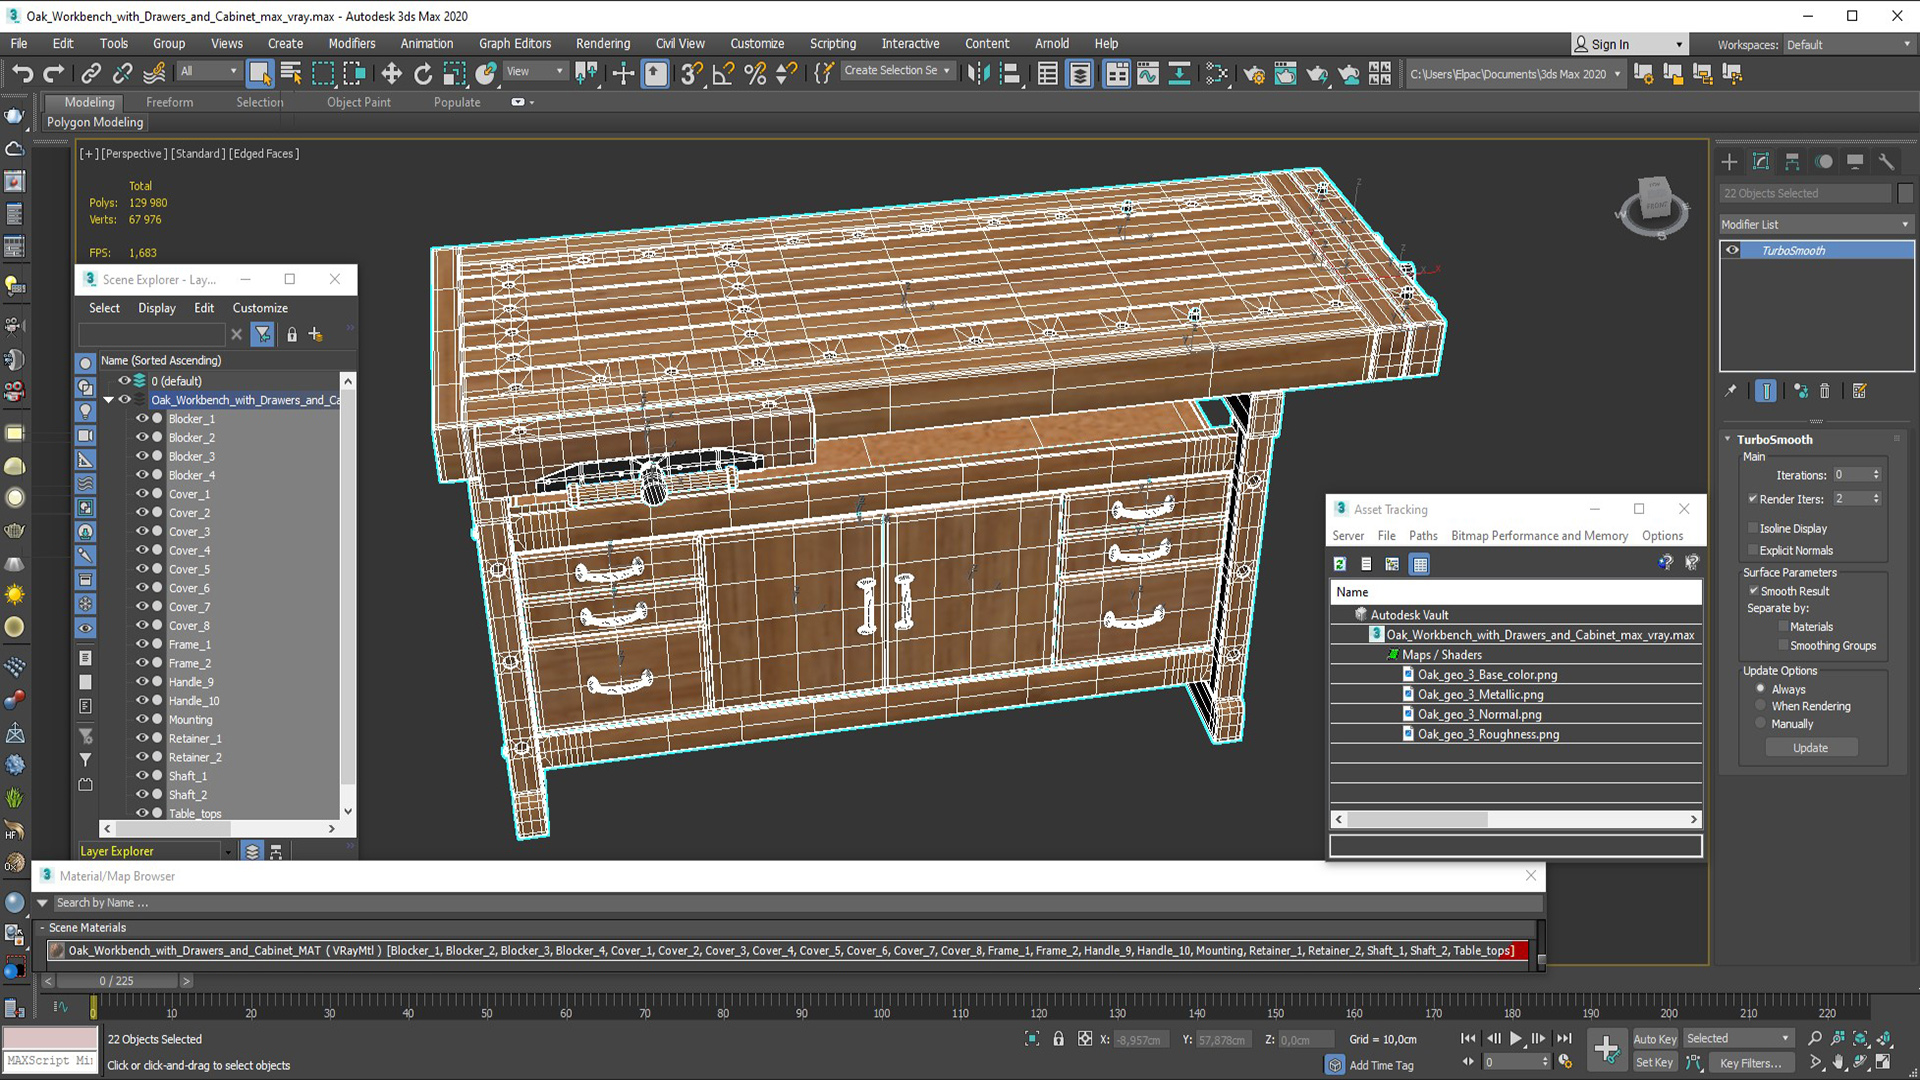Enable the Explicit Normals checkbox

coord(1753,550)
